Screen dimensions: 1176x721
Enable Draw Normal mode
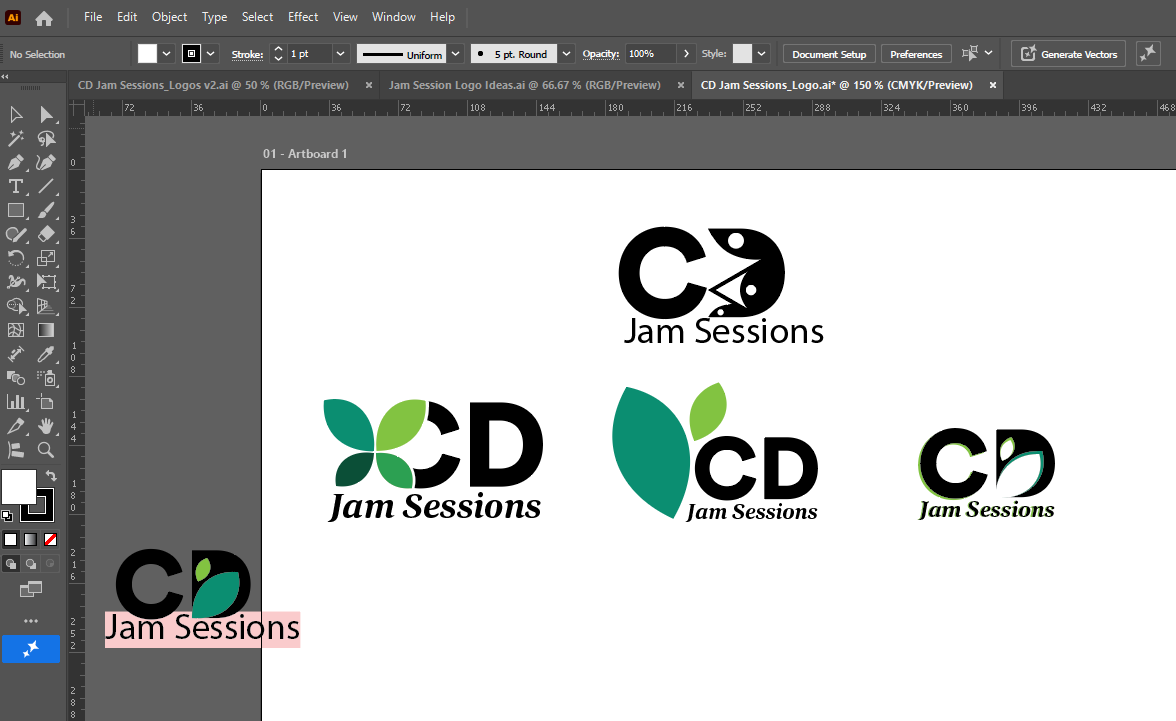tap(10, 563)
